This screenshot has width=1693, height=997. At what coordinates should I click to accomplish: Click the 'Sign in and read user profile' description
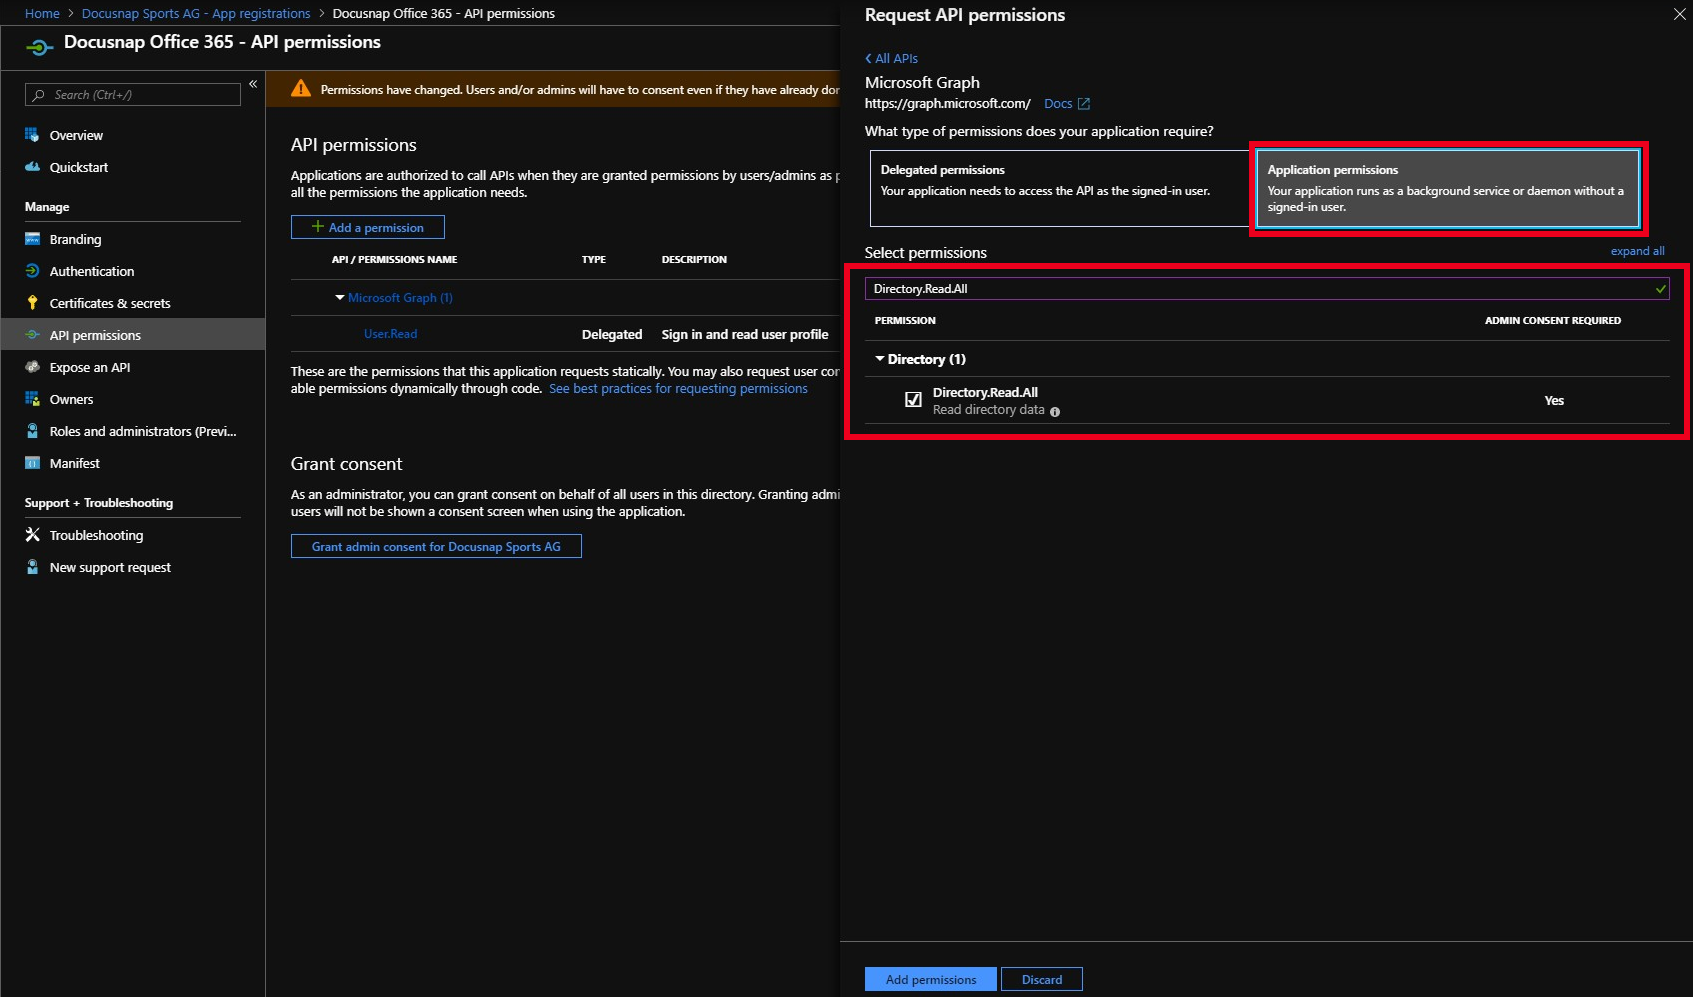pyautogui.click(x=745, y=334)
